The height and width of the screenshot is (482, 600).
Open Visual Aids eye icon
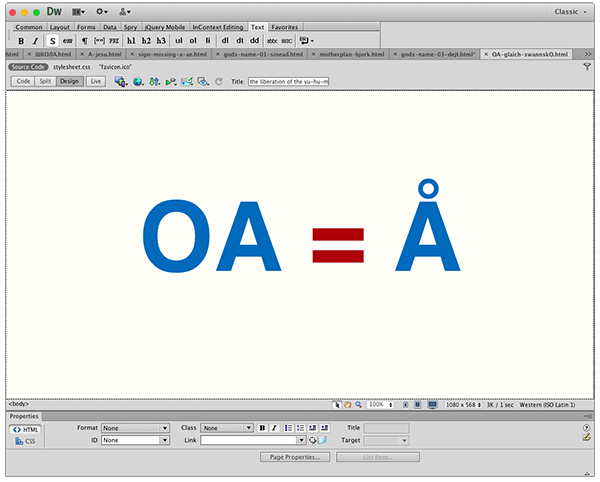click(x=203, y=81)
